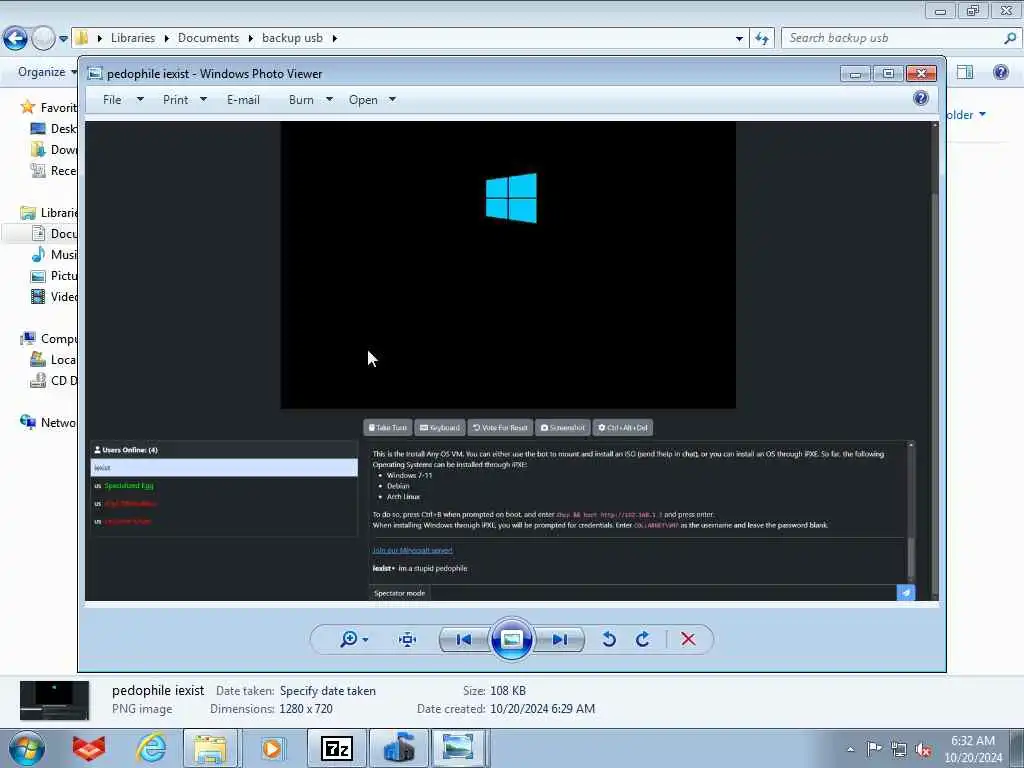Expand arrow after Libraries in address bar

(x=167, y=39)
